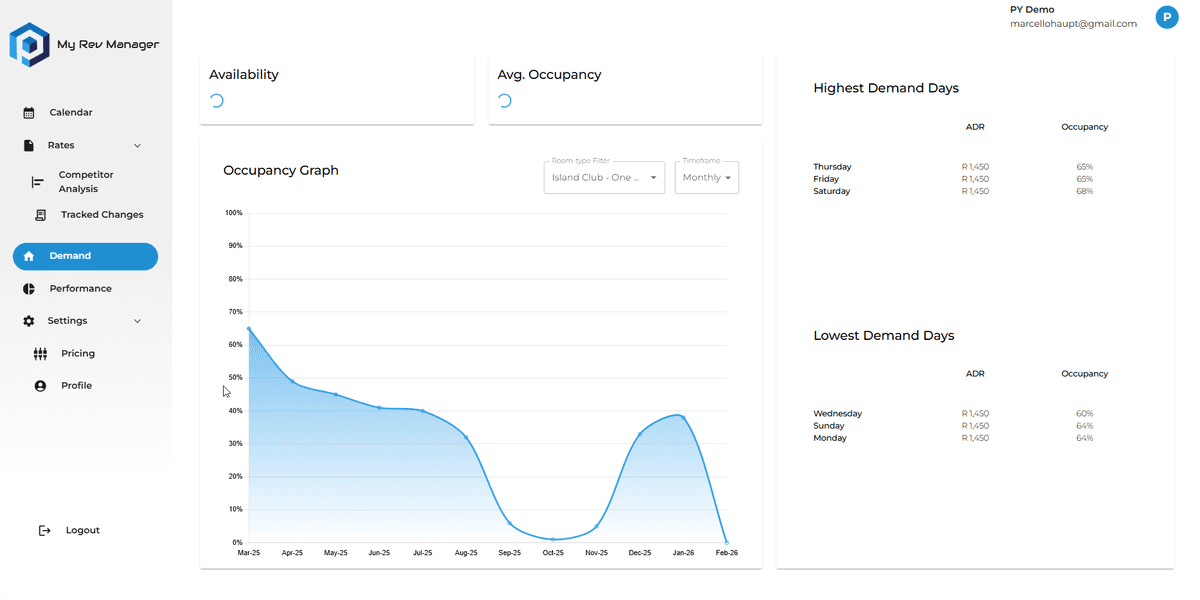Select the Pricing sliders icon

click(40, 353)
